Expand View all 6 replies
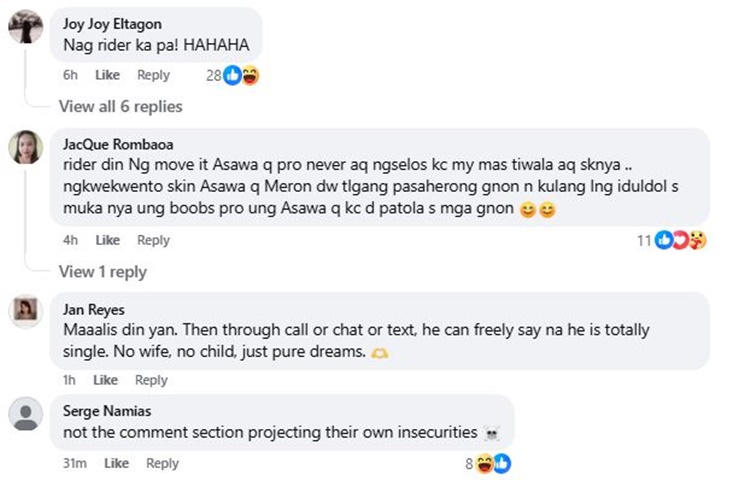 [120, 106]
